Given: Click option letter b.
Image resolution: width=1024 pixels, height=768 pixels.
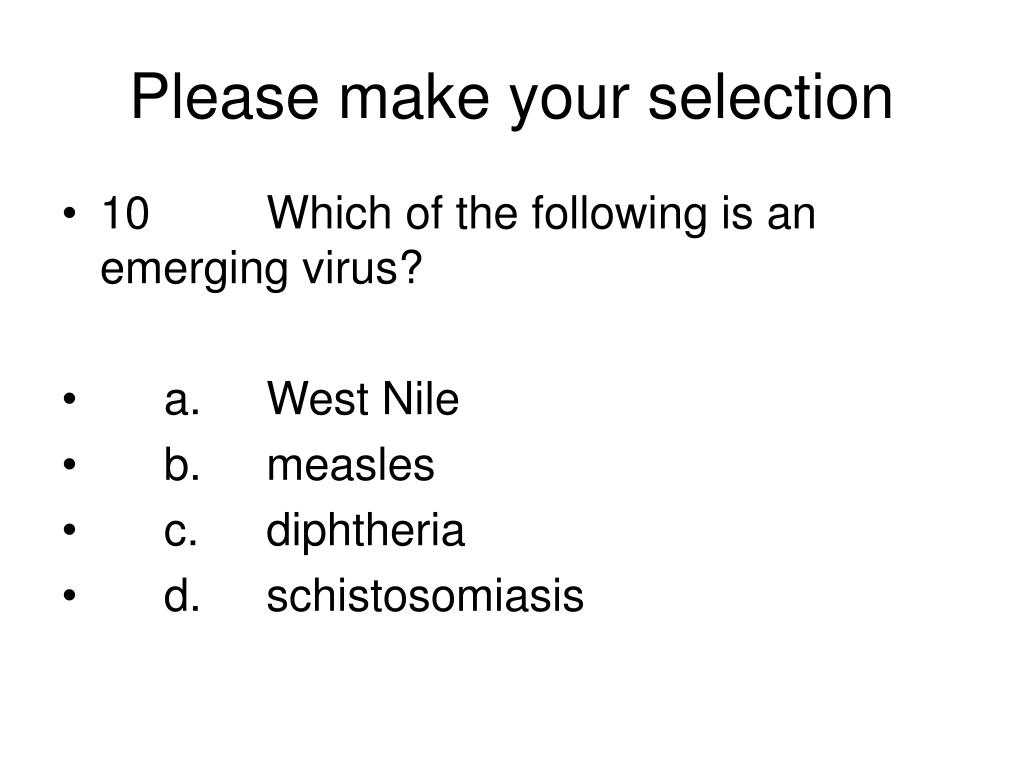Looking at the screenshot, I should (182, 465).
